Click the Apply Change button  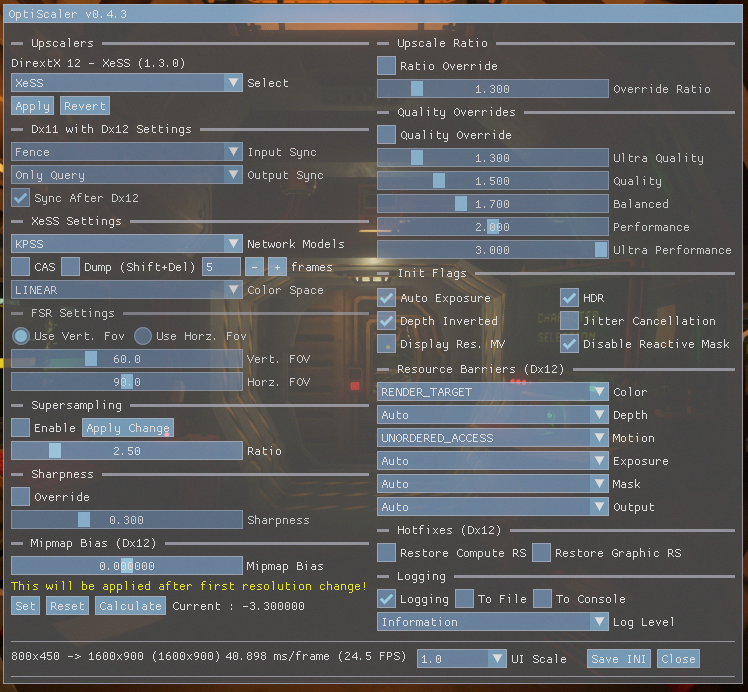[x=128, y=428]
